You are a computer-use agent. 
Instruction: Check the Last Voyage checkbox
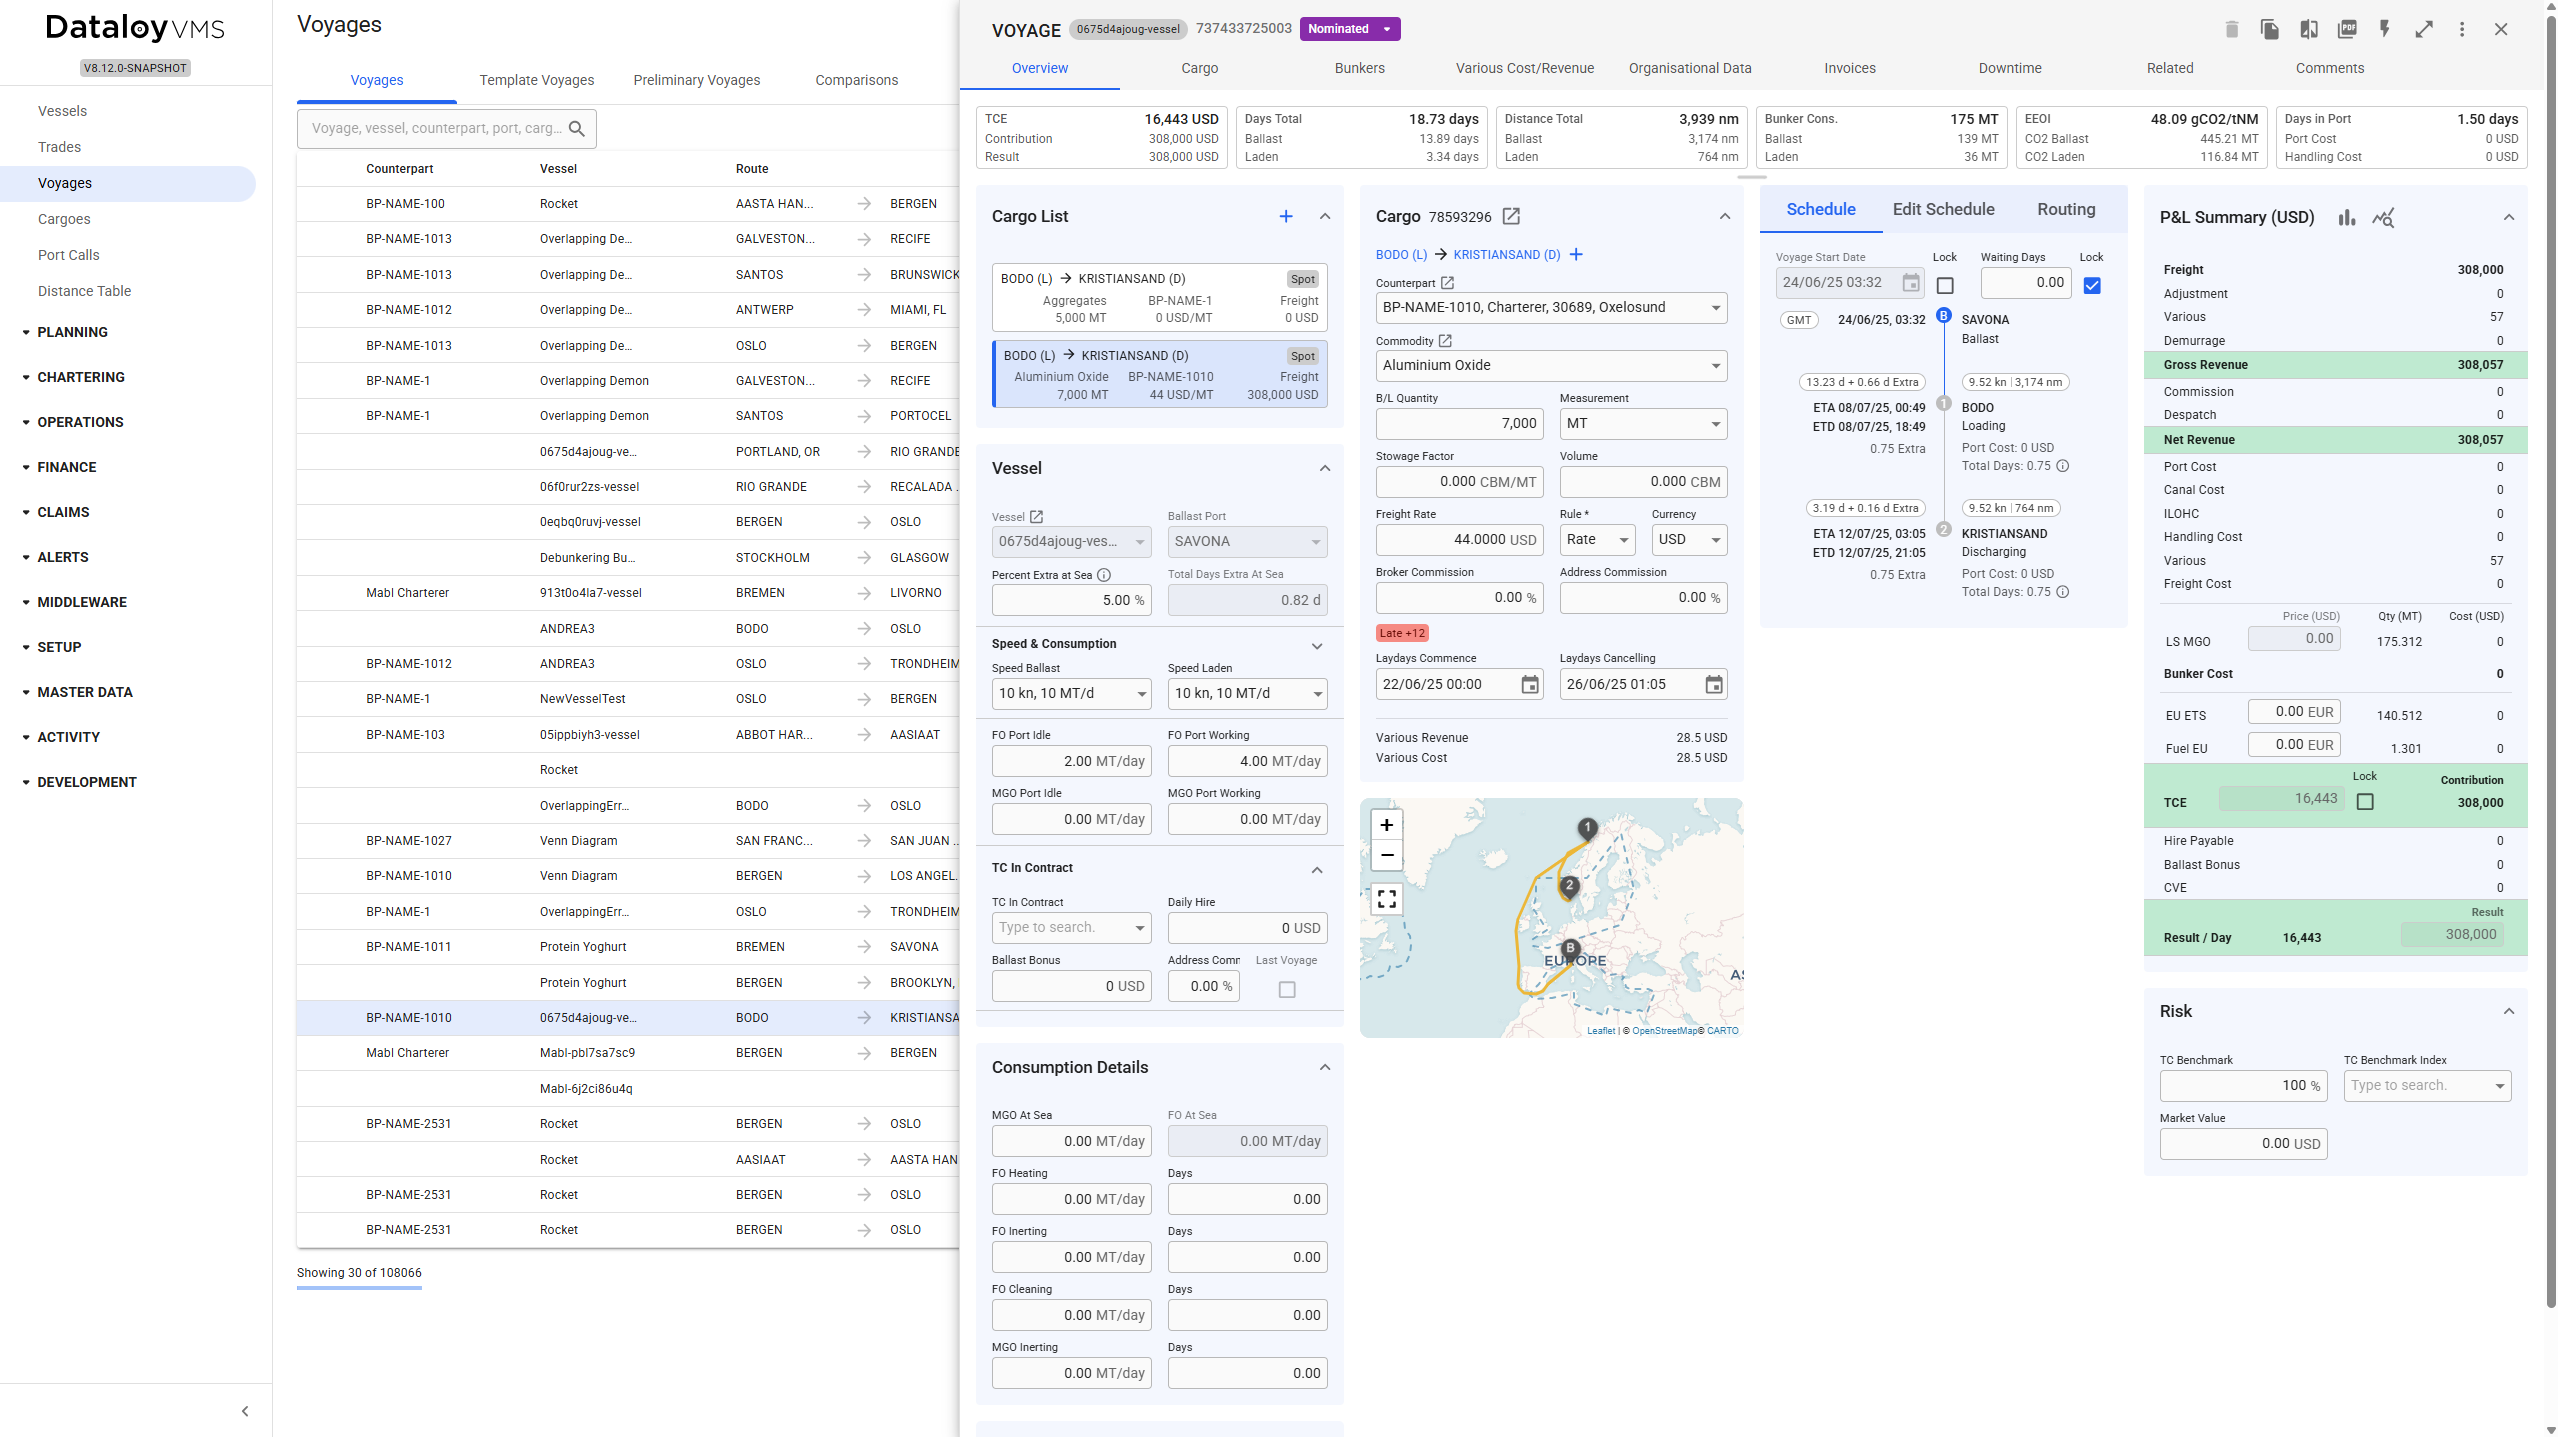[1287, 988]
